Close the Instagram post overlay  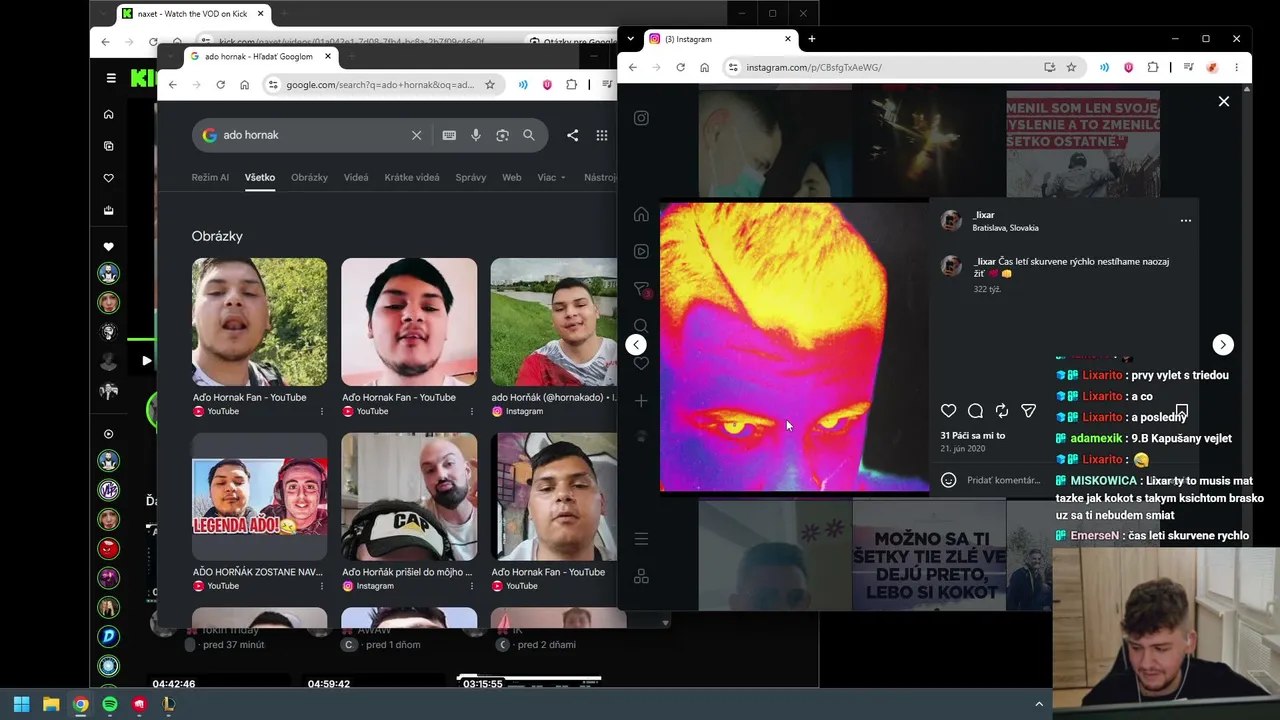[x=1223, y=101]
